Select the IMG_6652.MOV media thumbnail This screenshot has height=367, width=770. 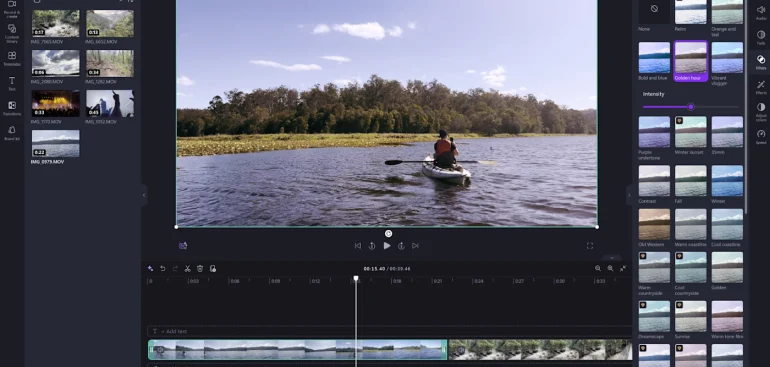click(110, 23)
